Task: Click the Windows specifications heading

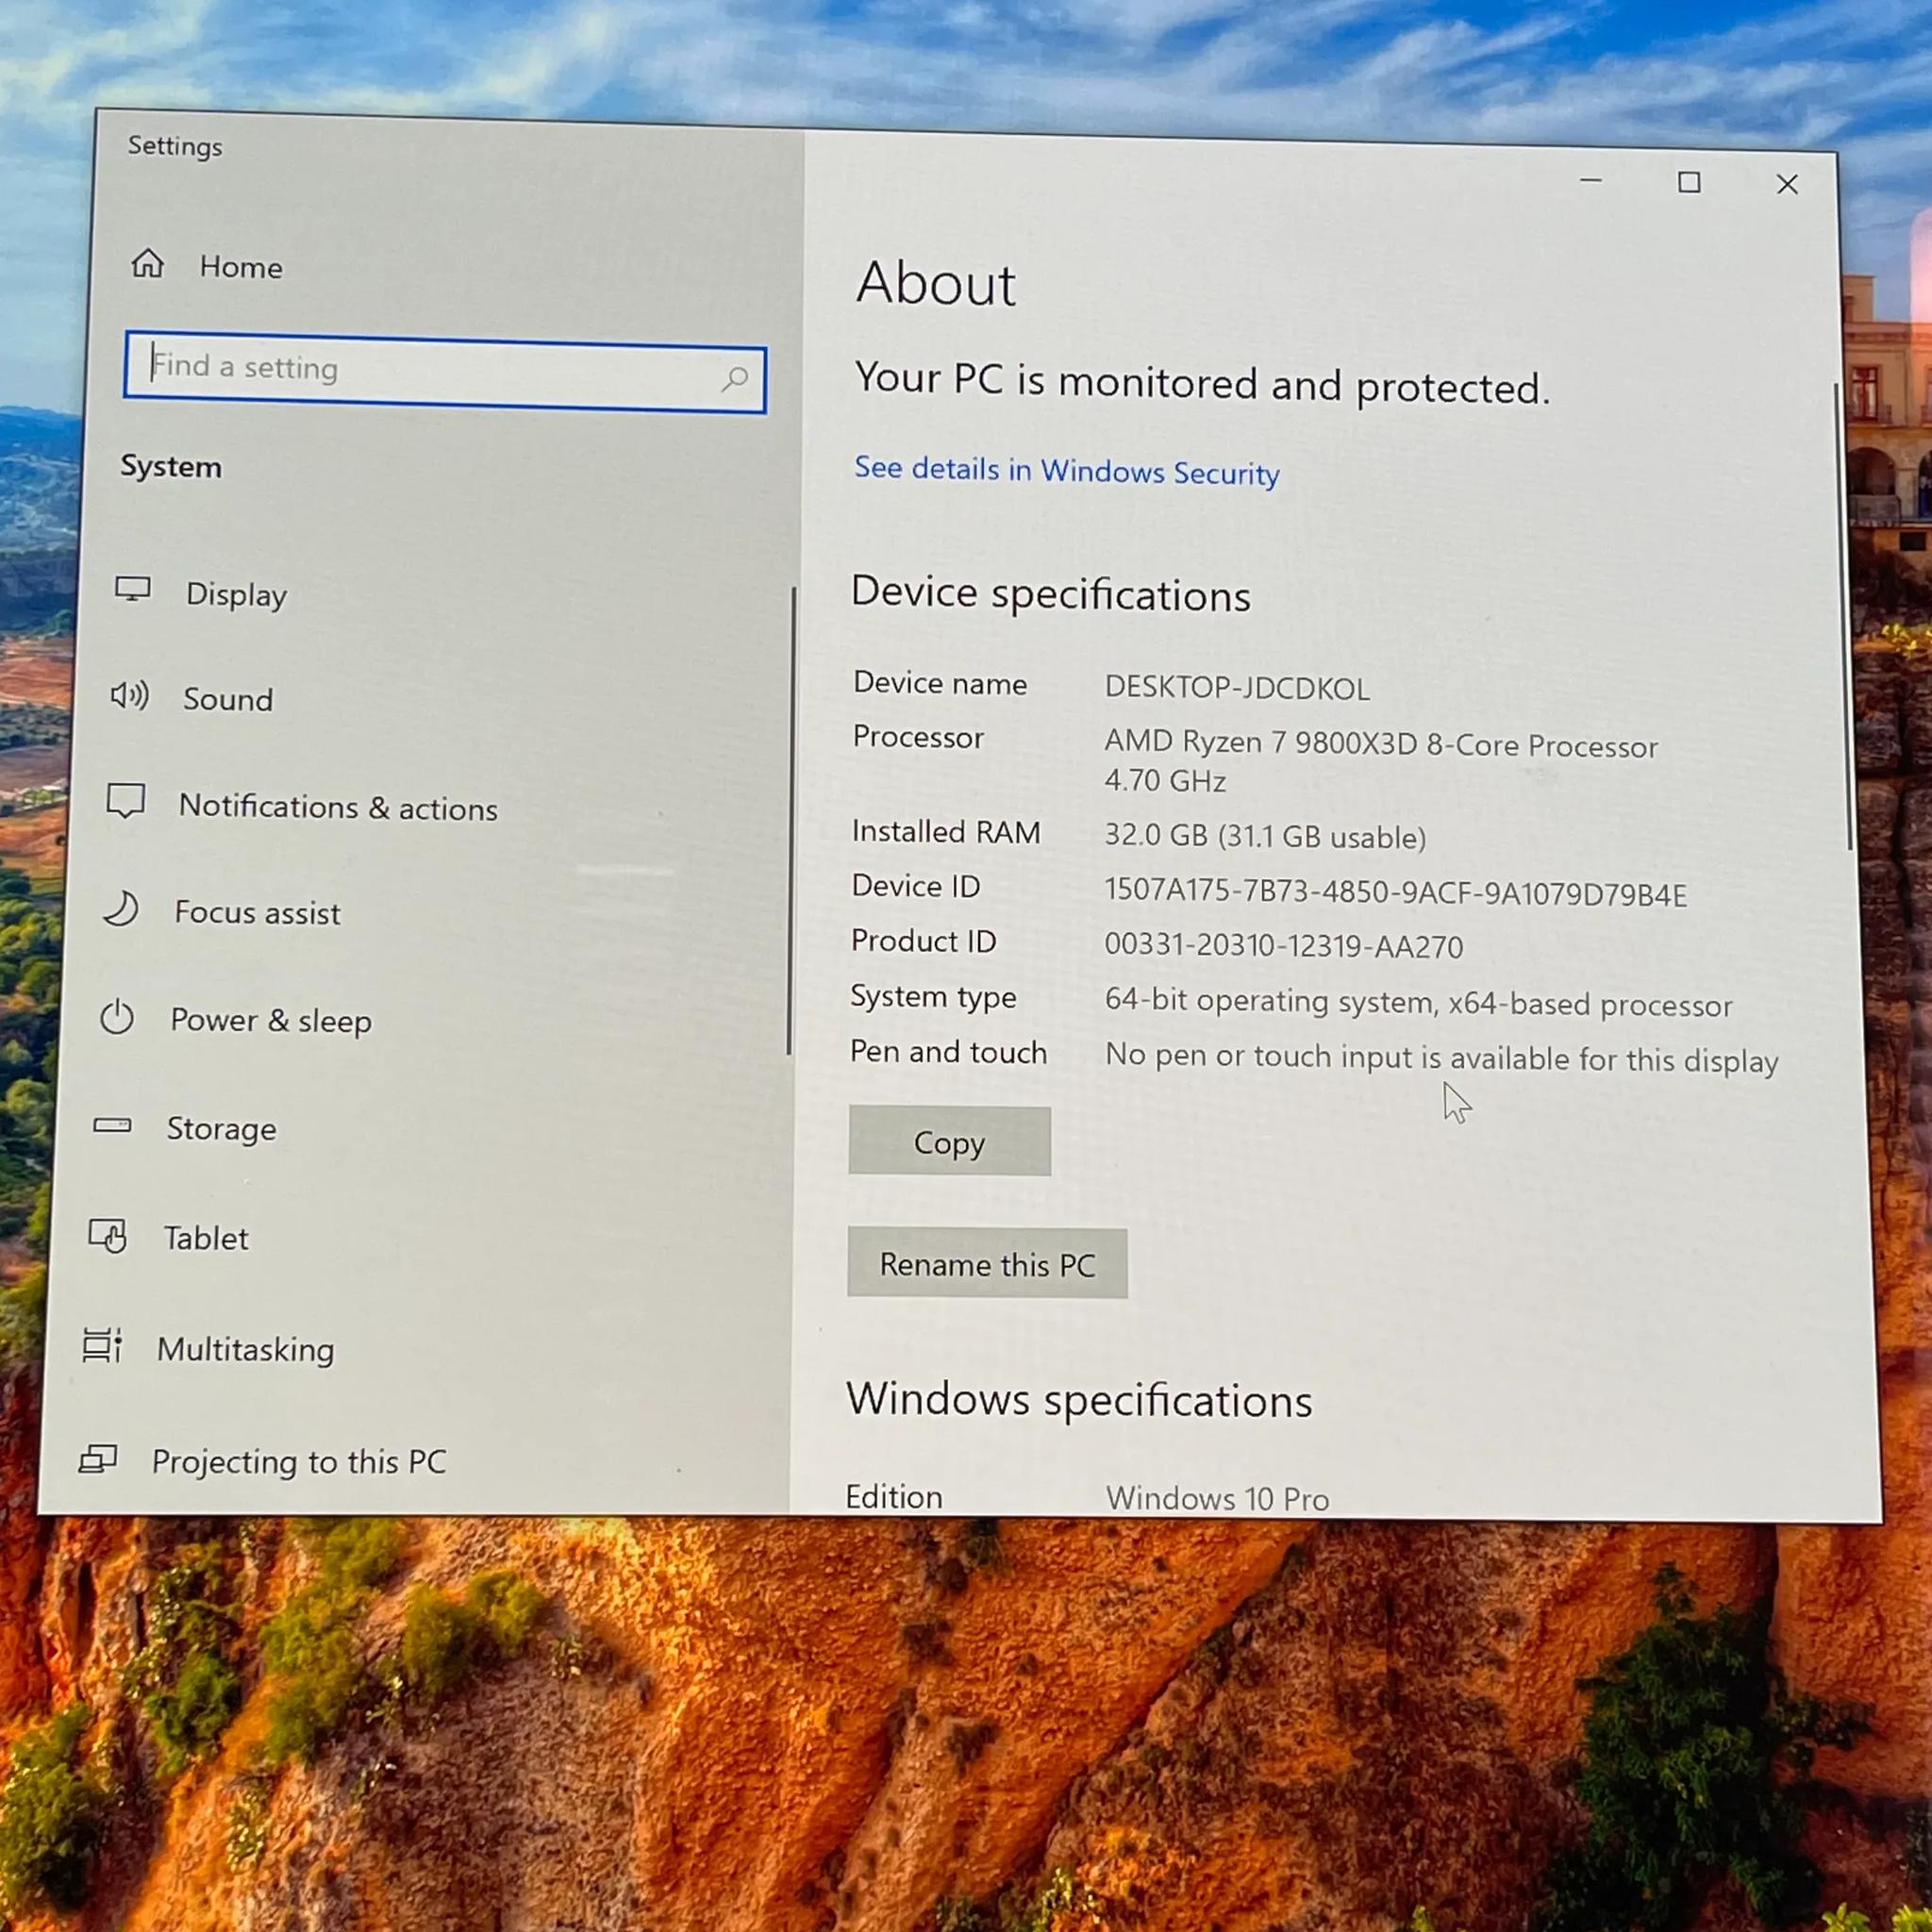Action: tap(1079, 1401)
